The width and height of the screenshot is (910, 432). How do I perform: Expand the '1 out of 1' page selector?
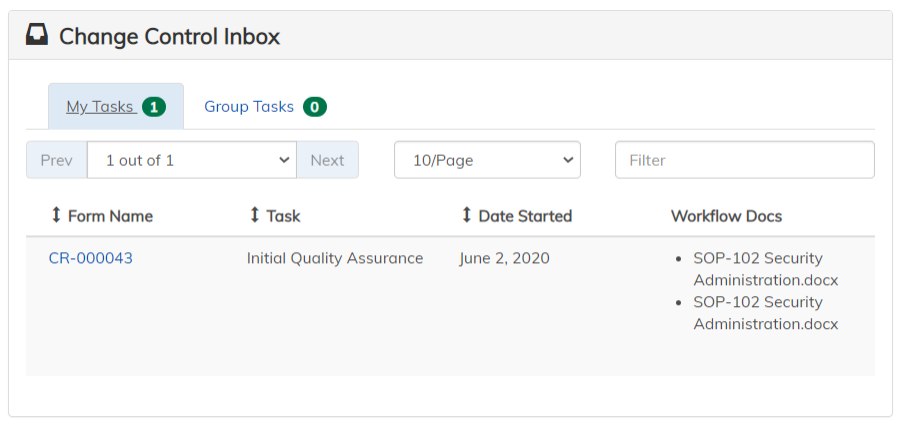(191, 160)
